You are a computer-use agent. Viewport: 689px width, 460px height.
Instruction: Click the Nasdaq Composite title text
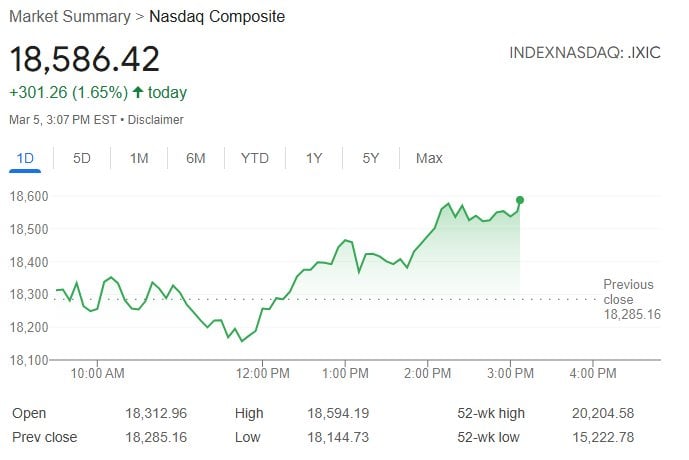point(217,17)
